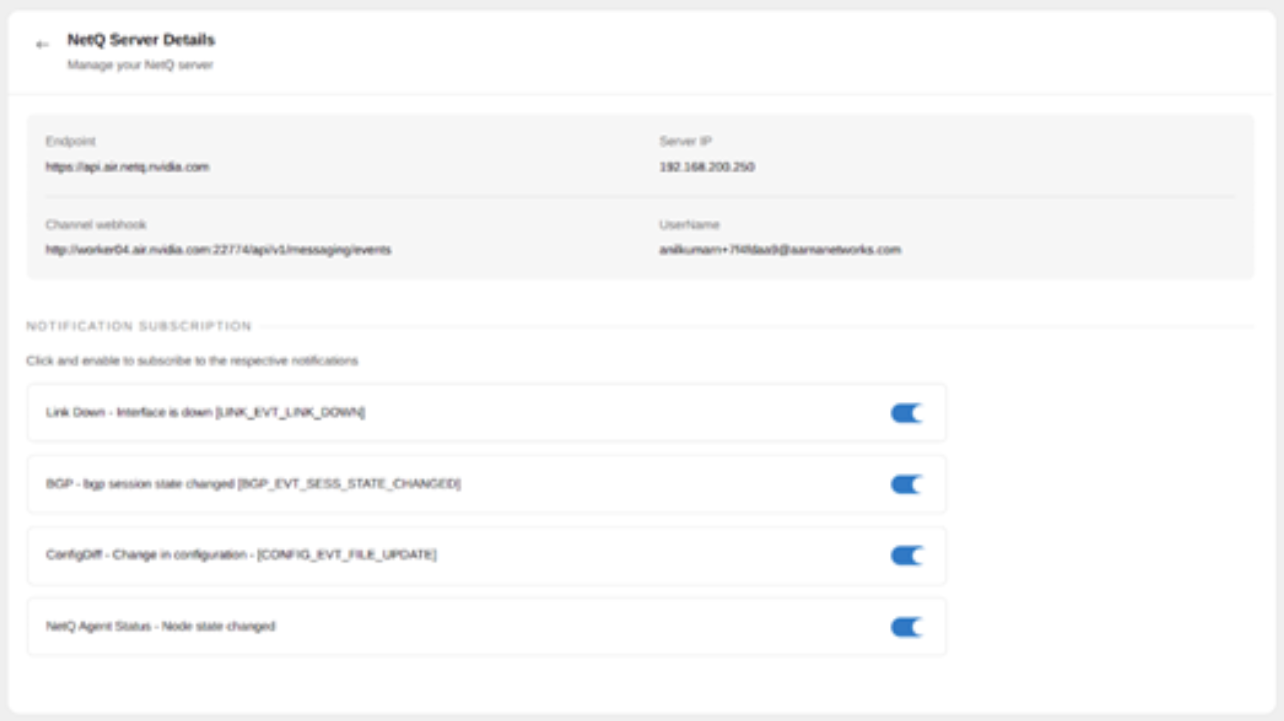
Task: Turn off the ConfigDiff notification switch
Action: click(x=906, y=556)
